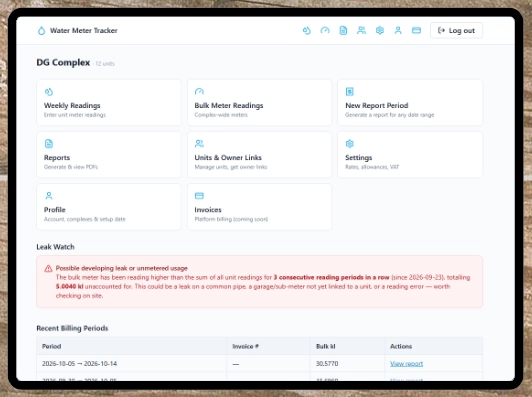Click the '5.0040 kl' unaccounted value
This screenshot has height=397, width=532.
(x=70, y=286)
